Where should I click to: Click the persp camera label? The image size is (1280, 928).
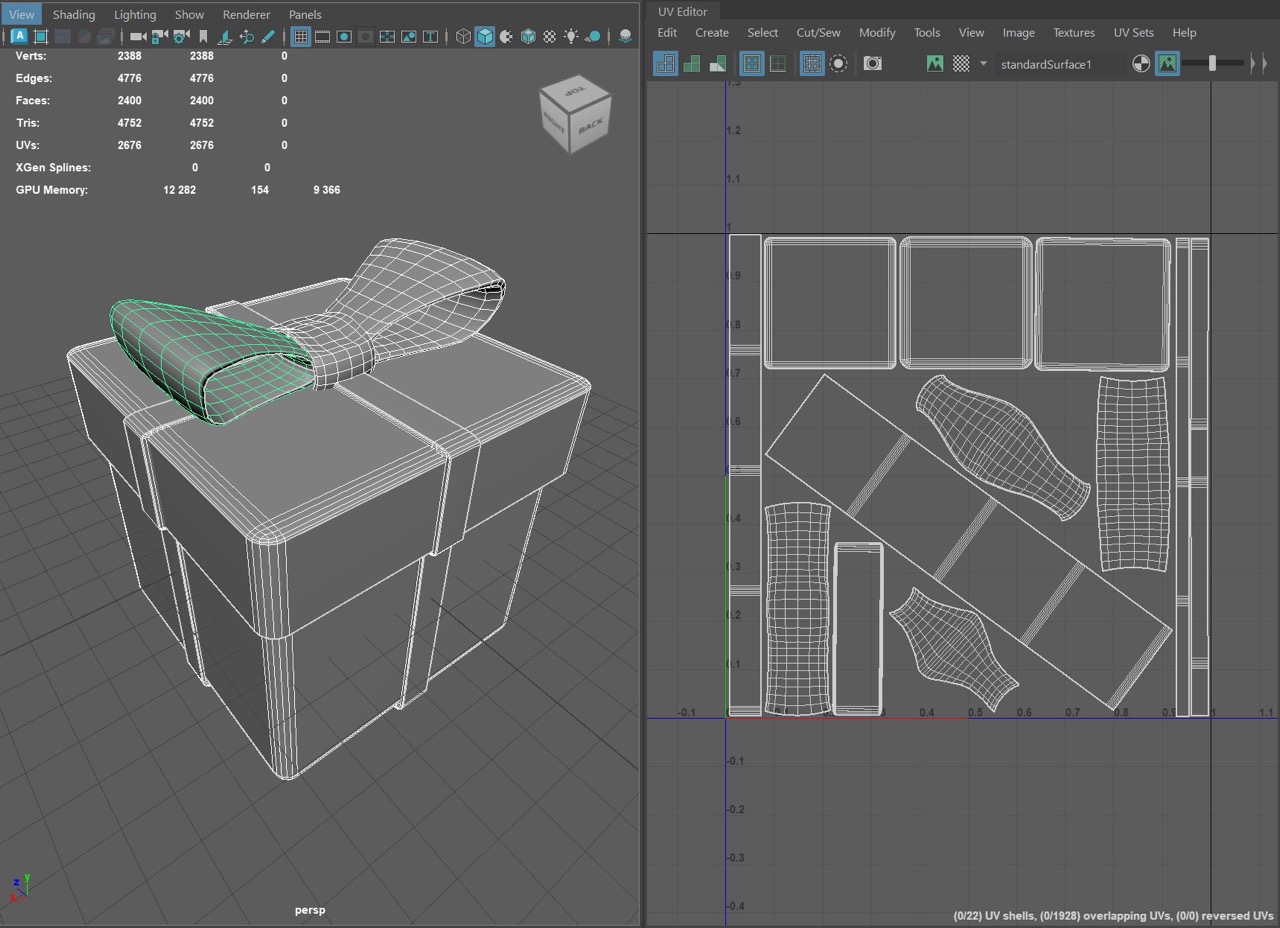(x=310, y=910)
